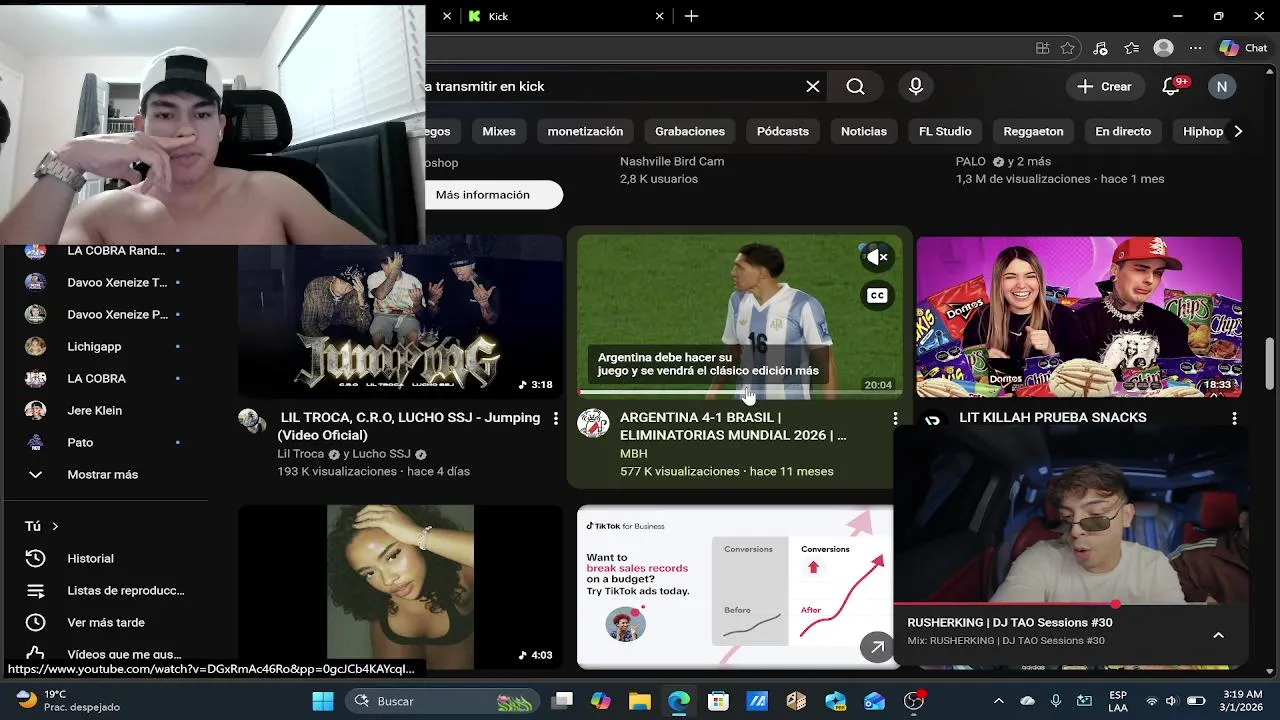Show more filter chips with right arrow
The image size is (1280, 720).
coord(1238,131)
